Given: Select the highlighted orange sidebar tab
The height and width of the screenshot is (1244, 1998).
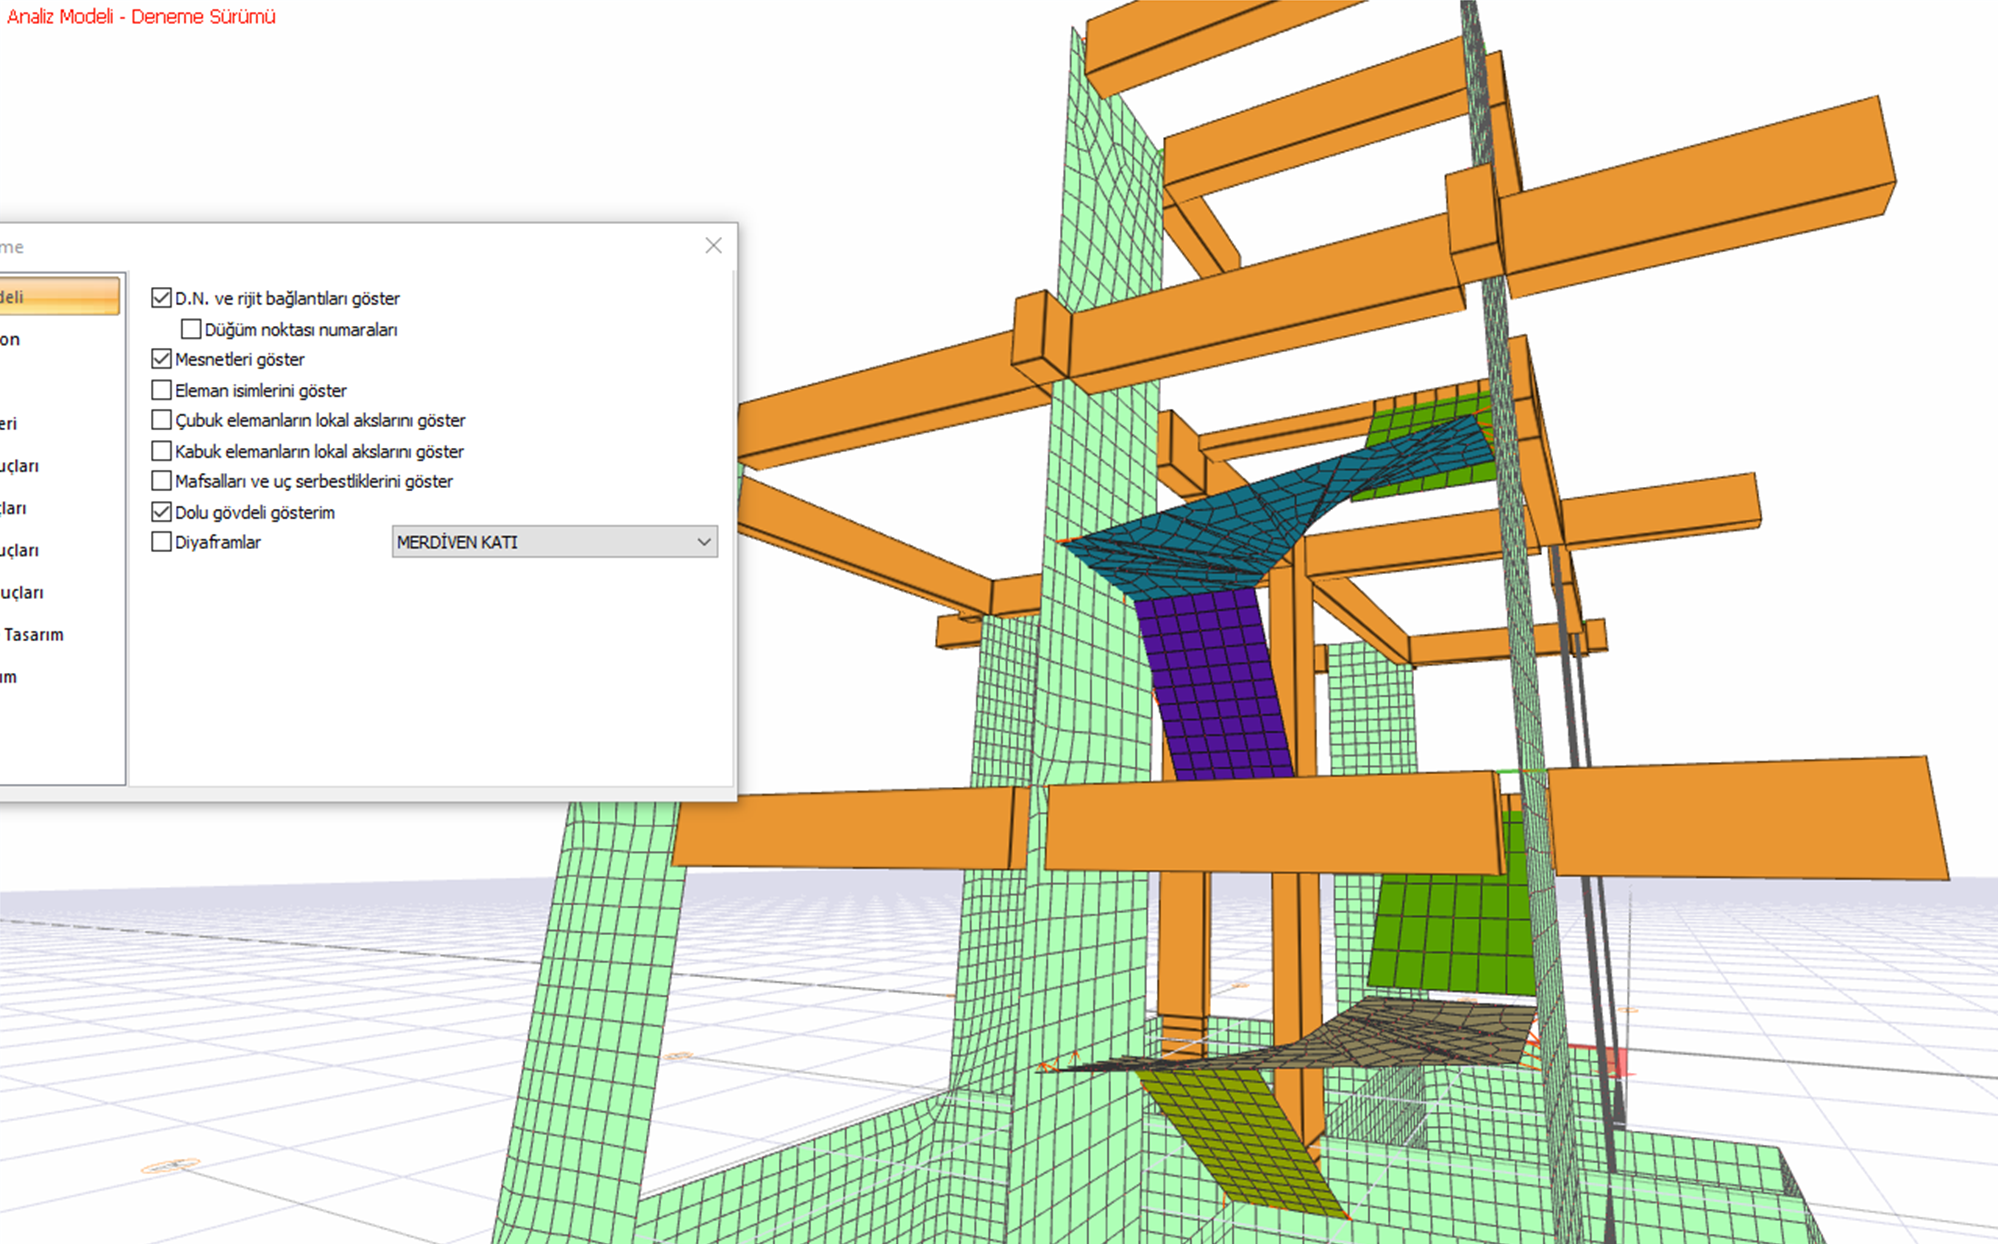Looking at the screenshot, I should pyautogui.click(x=58, y=297).
